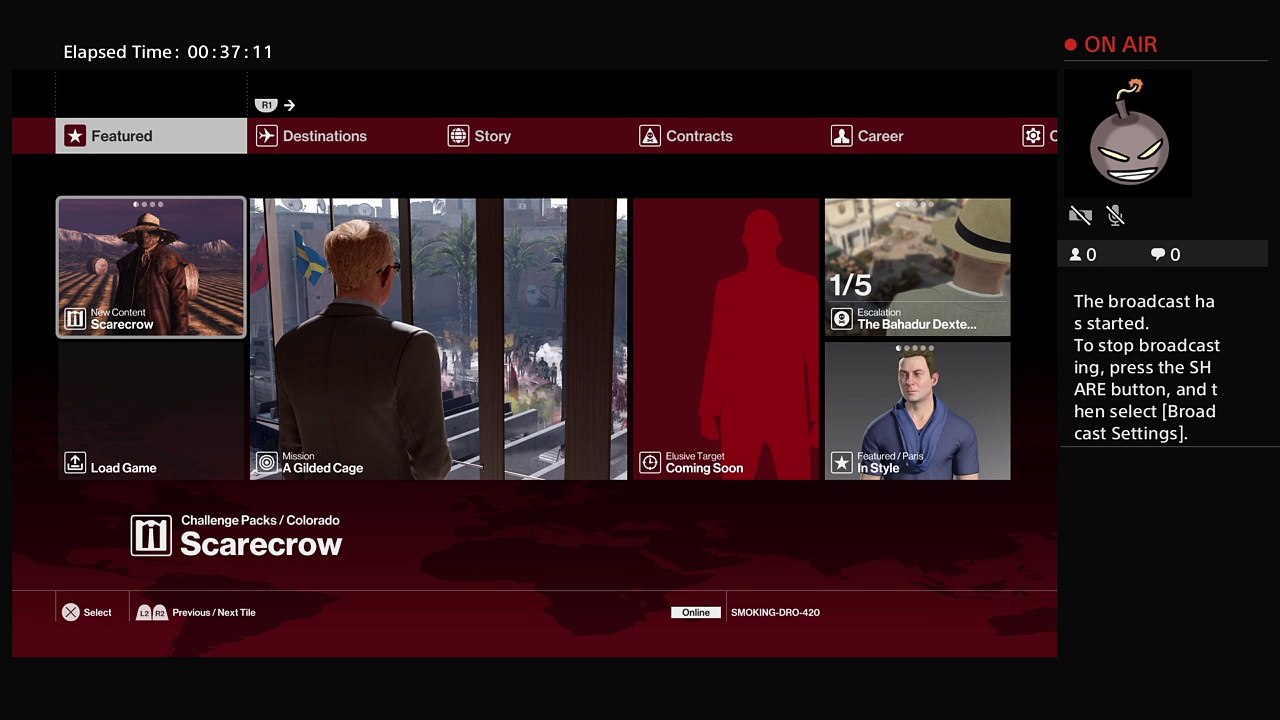Screen dimensions: 1280x720
Task: Toggle the disabled camera icon
Action: (1080, 215)
